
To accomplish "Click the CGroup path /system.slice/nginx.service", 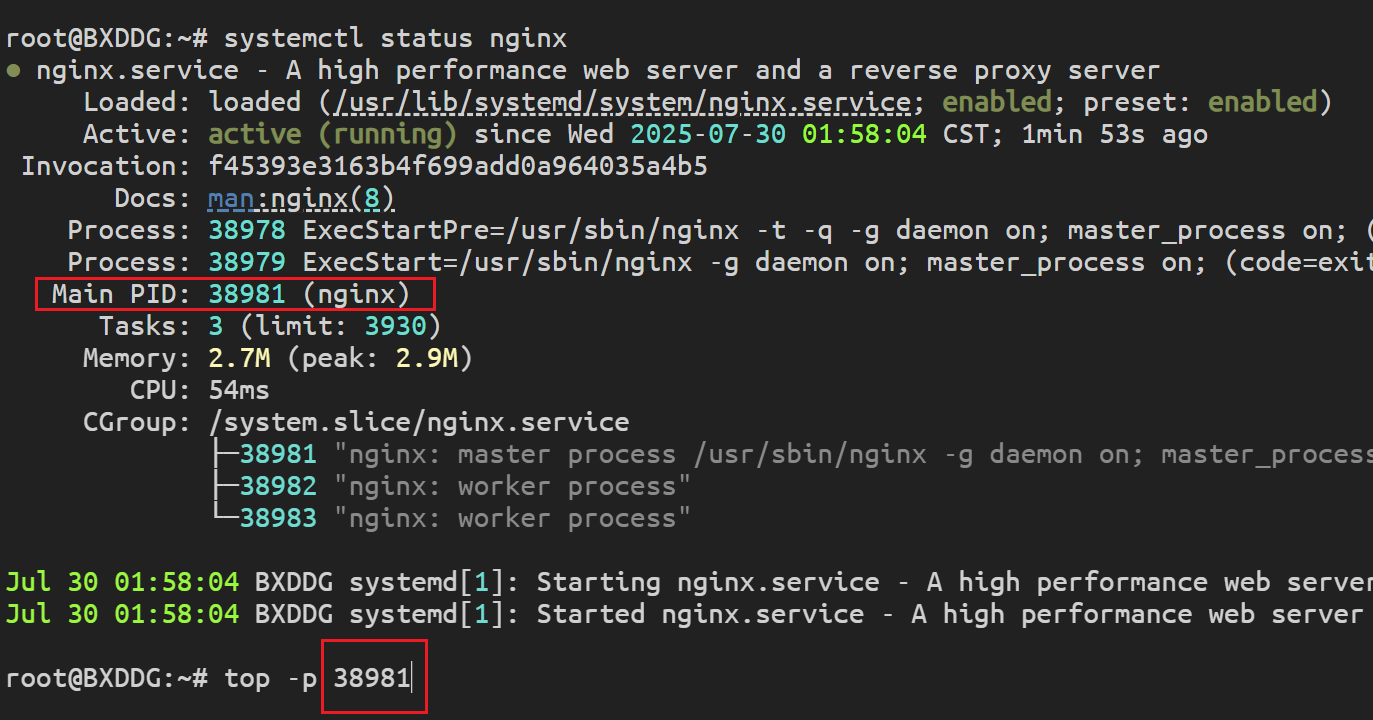I will pos(419,422).
